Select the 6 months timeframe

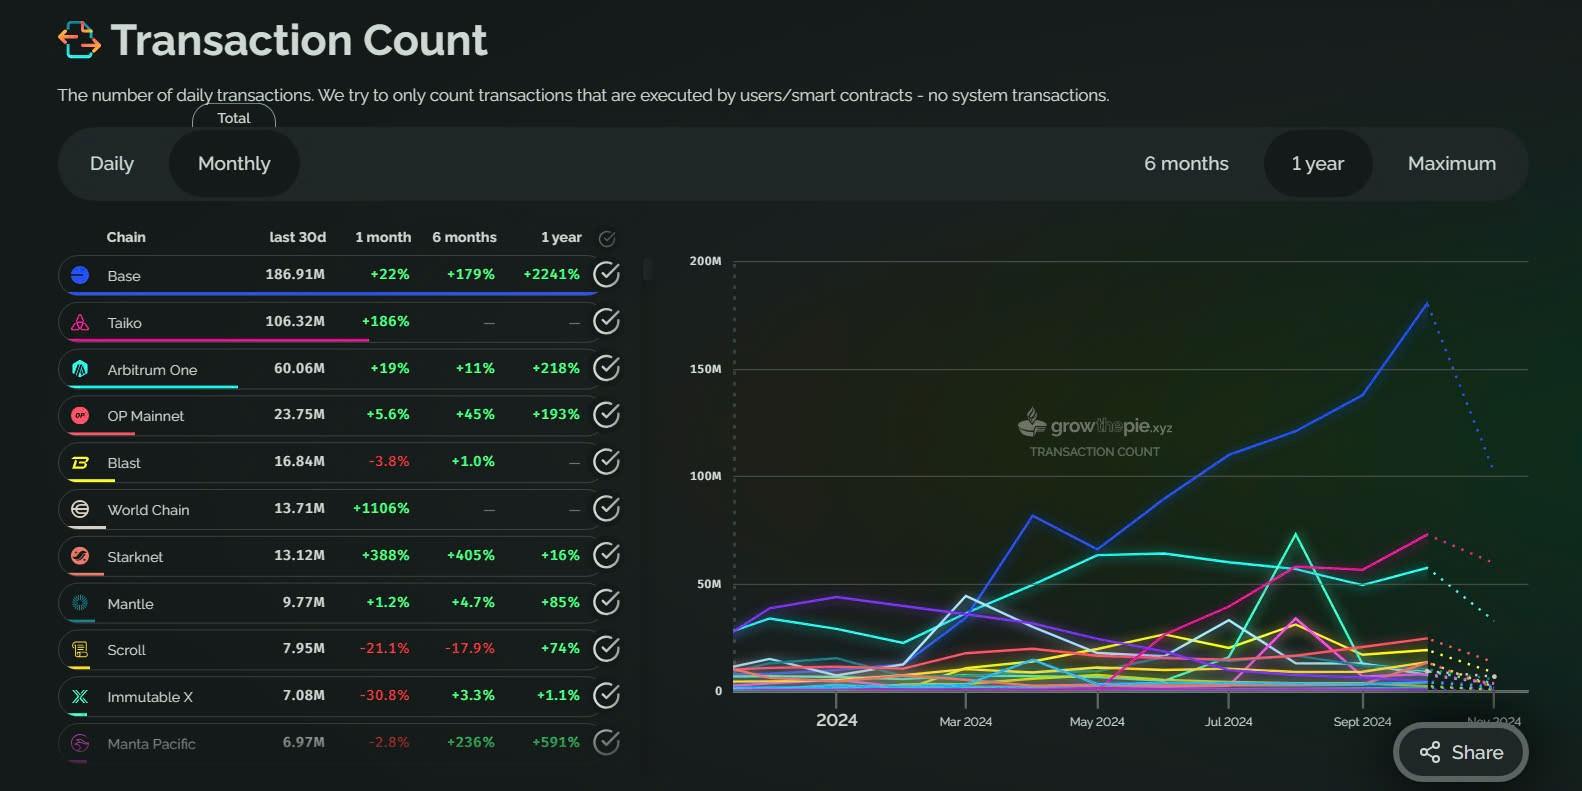coord(1186,163)
